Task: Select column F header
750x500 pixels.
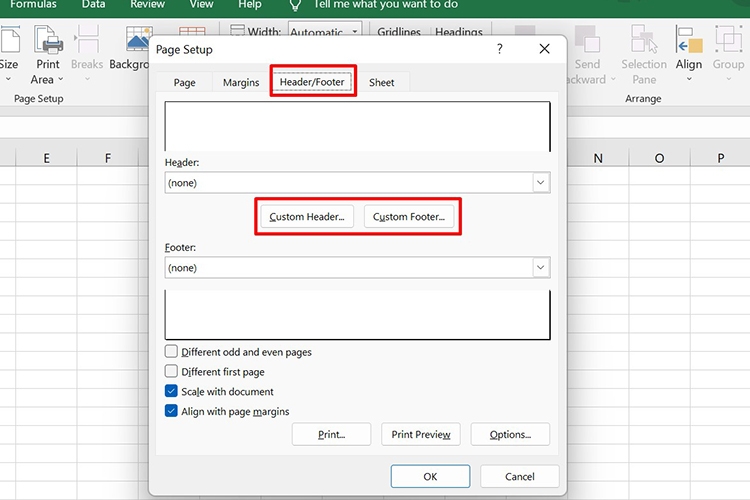Action: click(x=108, y=158)
